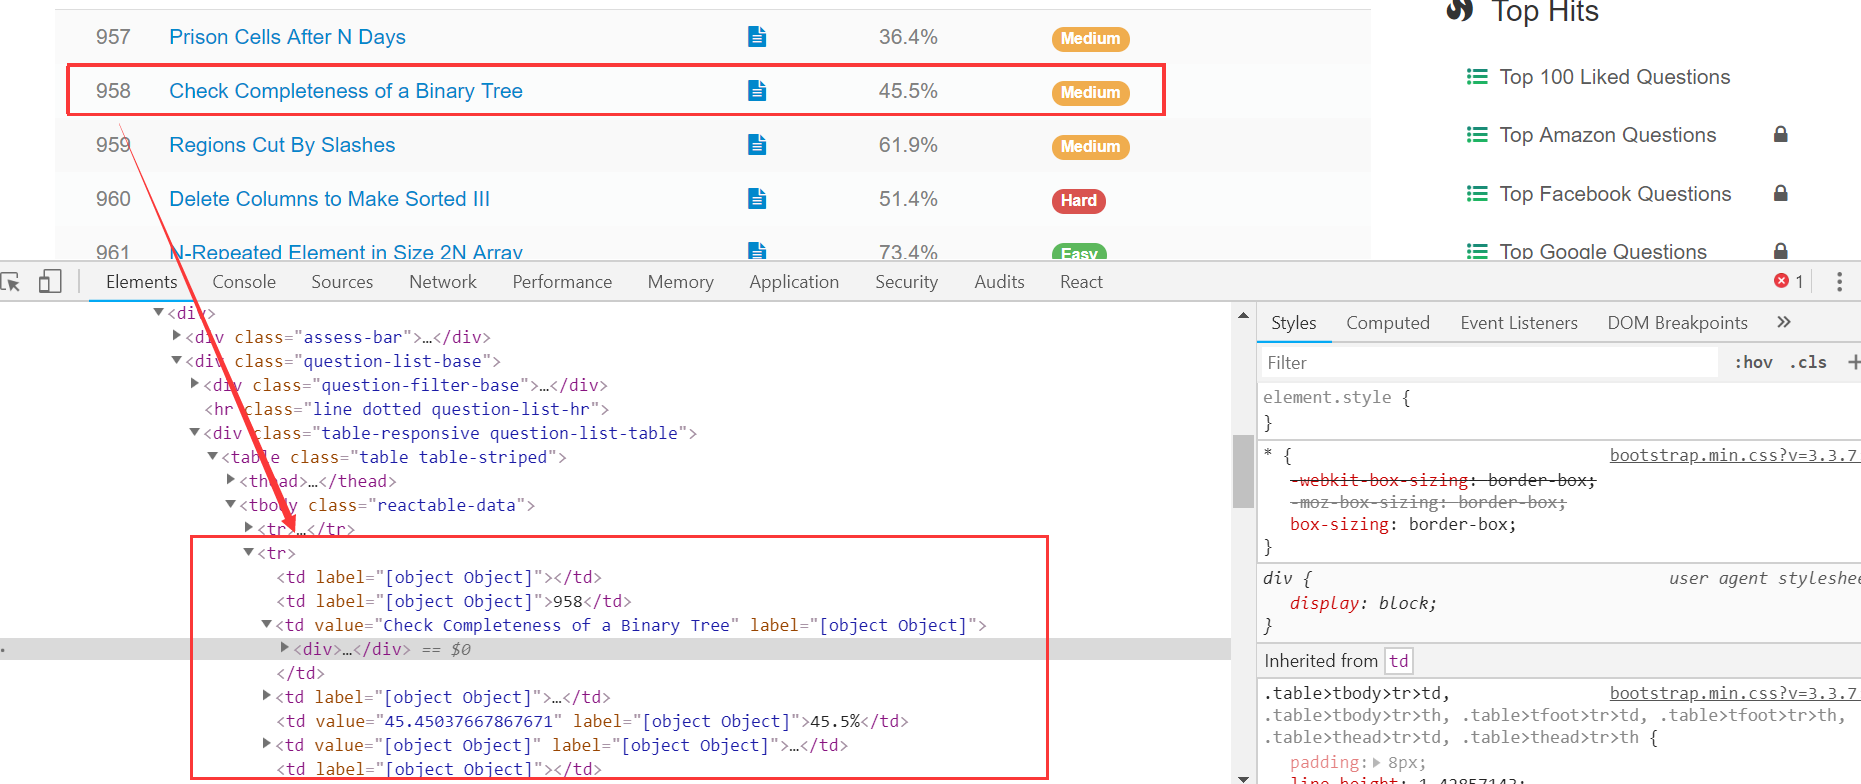Expand the assess-bar div node
Image resolution: width=1861 pixels, height=784 pixels.
177,336
